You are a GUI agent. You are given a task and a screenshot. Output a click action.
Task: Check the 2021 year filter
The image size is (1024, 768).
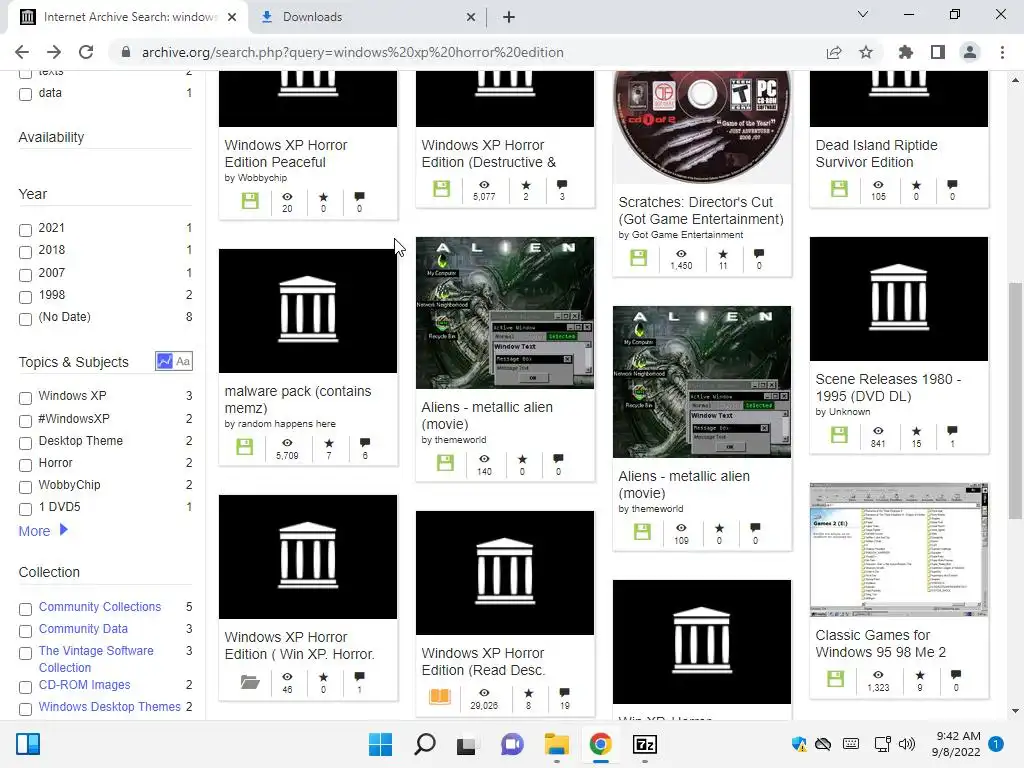pos(25,230)
